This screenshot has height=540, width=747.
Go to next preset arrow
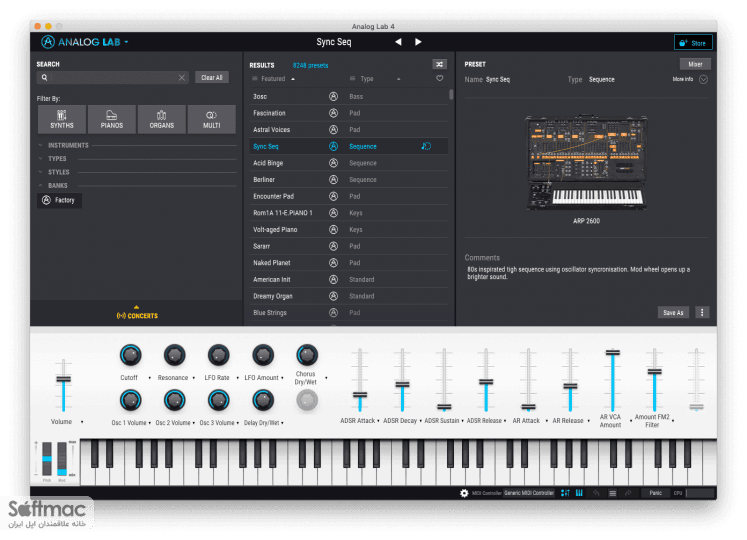click(x=418, y=42)
